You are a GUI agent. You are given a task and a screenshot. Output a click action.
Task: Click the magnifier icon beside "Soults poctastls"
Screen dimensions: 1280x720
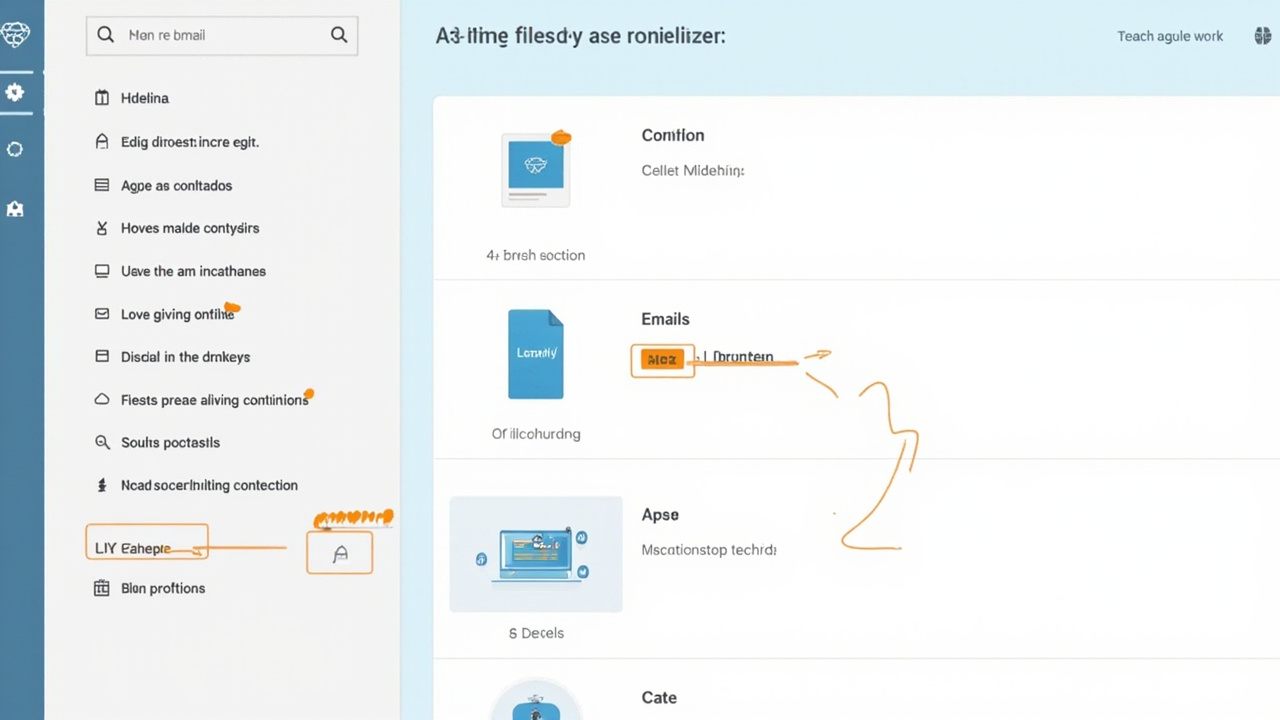pyautogui.click(x=101, y=442)
